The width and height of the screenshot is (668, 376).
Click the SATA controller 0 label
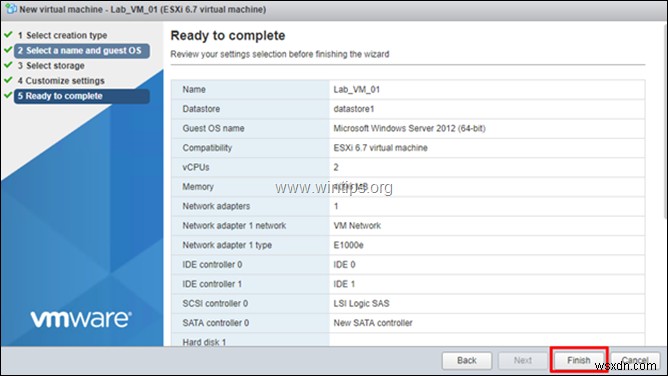point(216,323)
